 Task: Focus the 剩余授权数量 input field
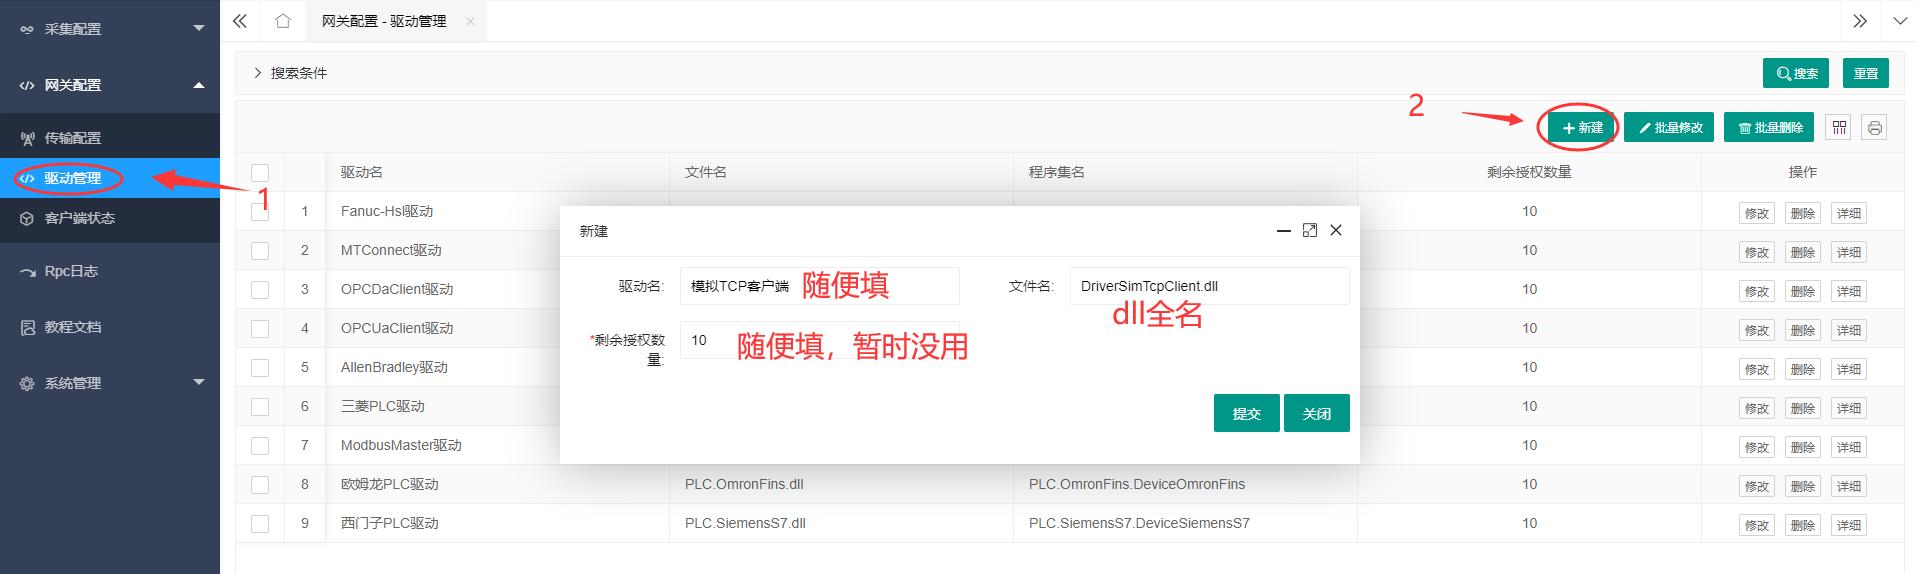click(820, 340)
